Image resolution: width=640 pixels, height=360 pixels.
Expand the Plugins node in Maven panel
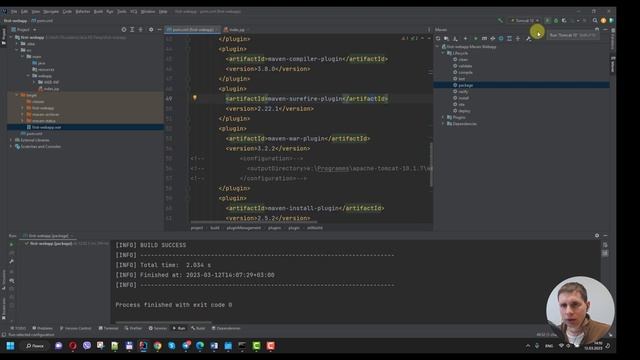443,117
